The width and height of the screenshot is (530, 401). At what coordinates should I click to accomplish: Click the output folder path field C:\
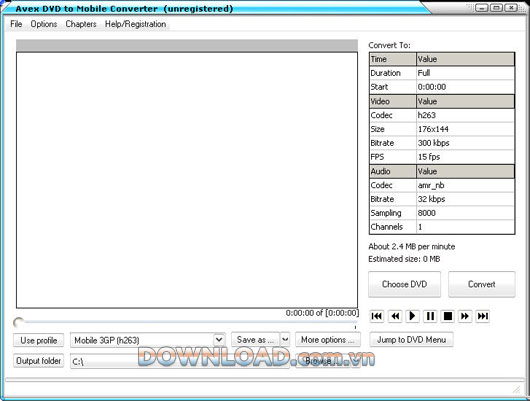180,361
